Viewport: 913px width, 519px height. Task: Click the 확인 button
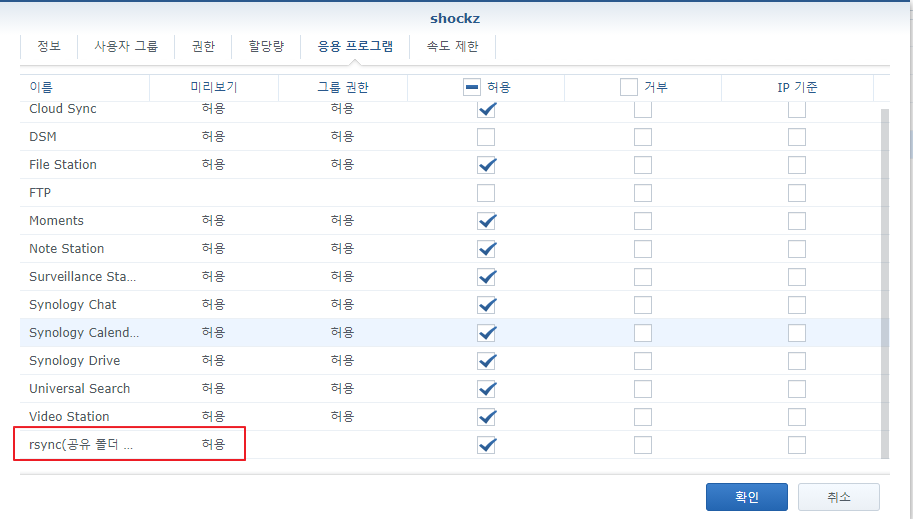tap(746, 497)
